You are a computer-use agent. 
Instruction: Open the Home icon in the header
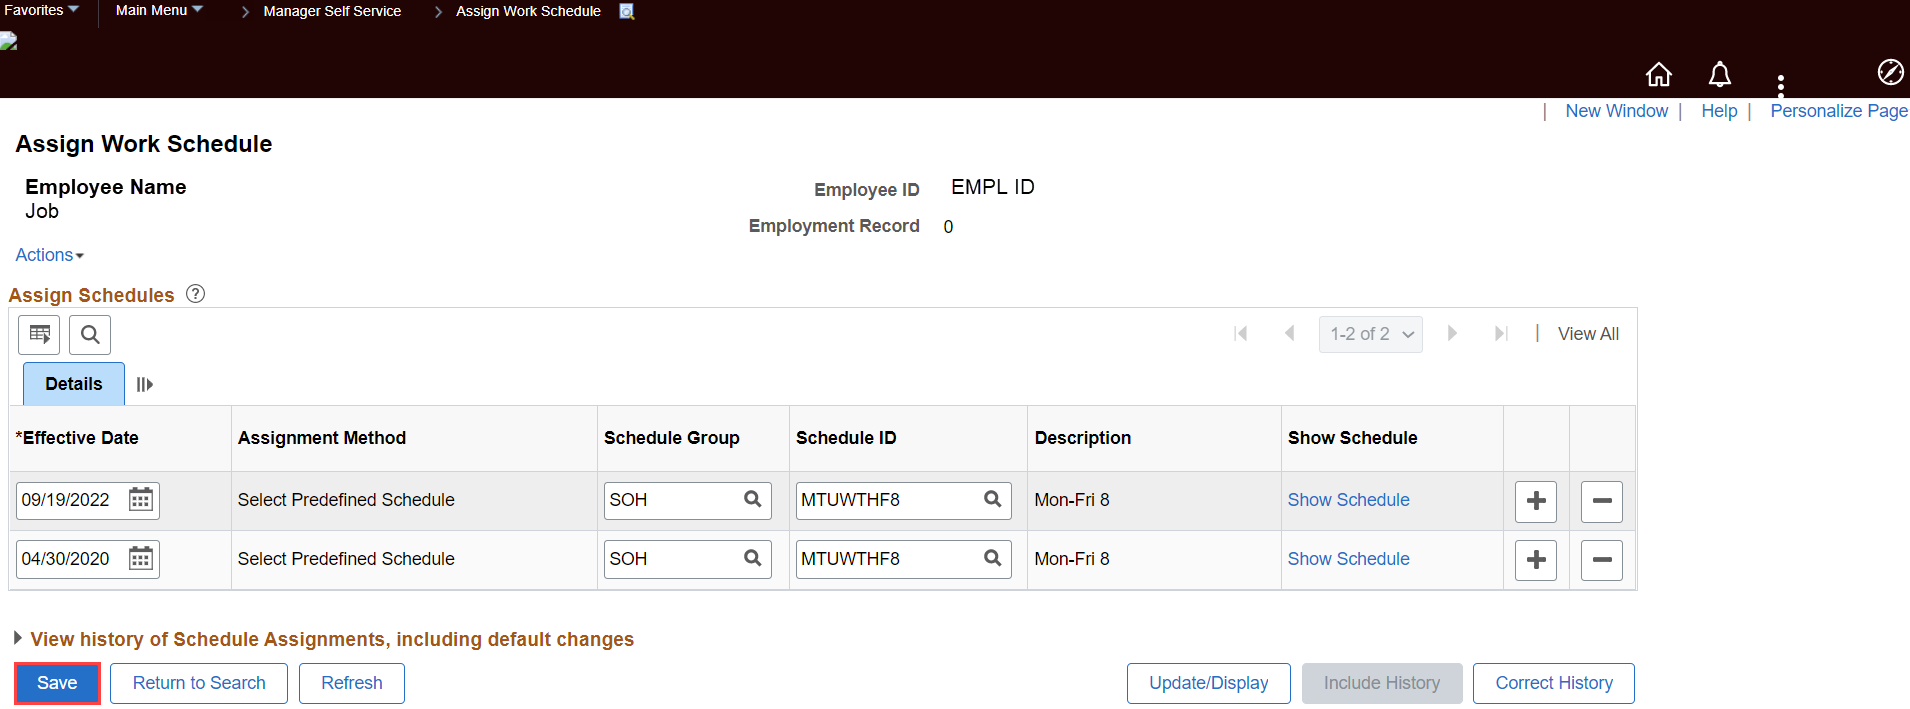point(1658,74)
